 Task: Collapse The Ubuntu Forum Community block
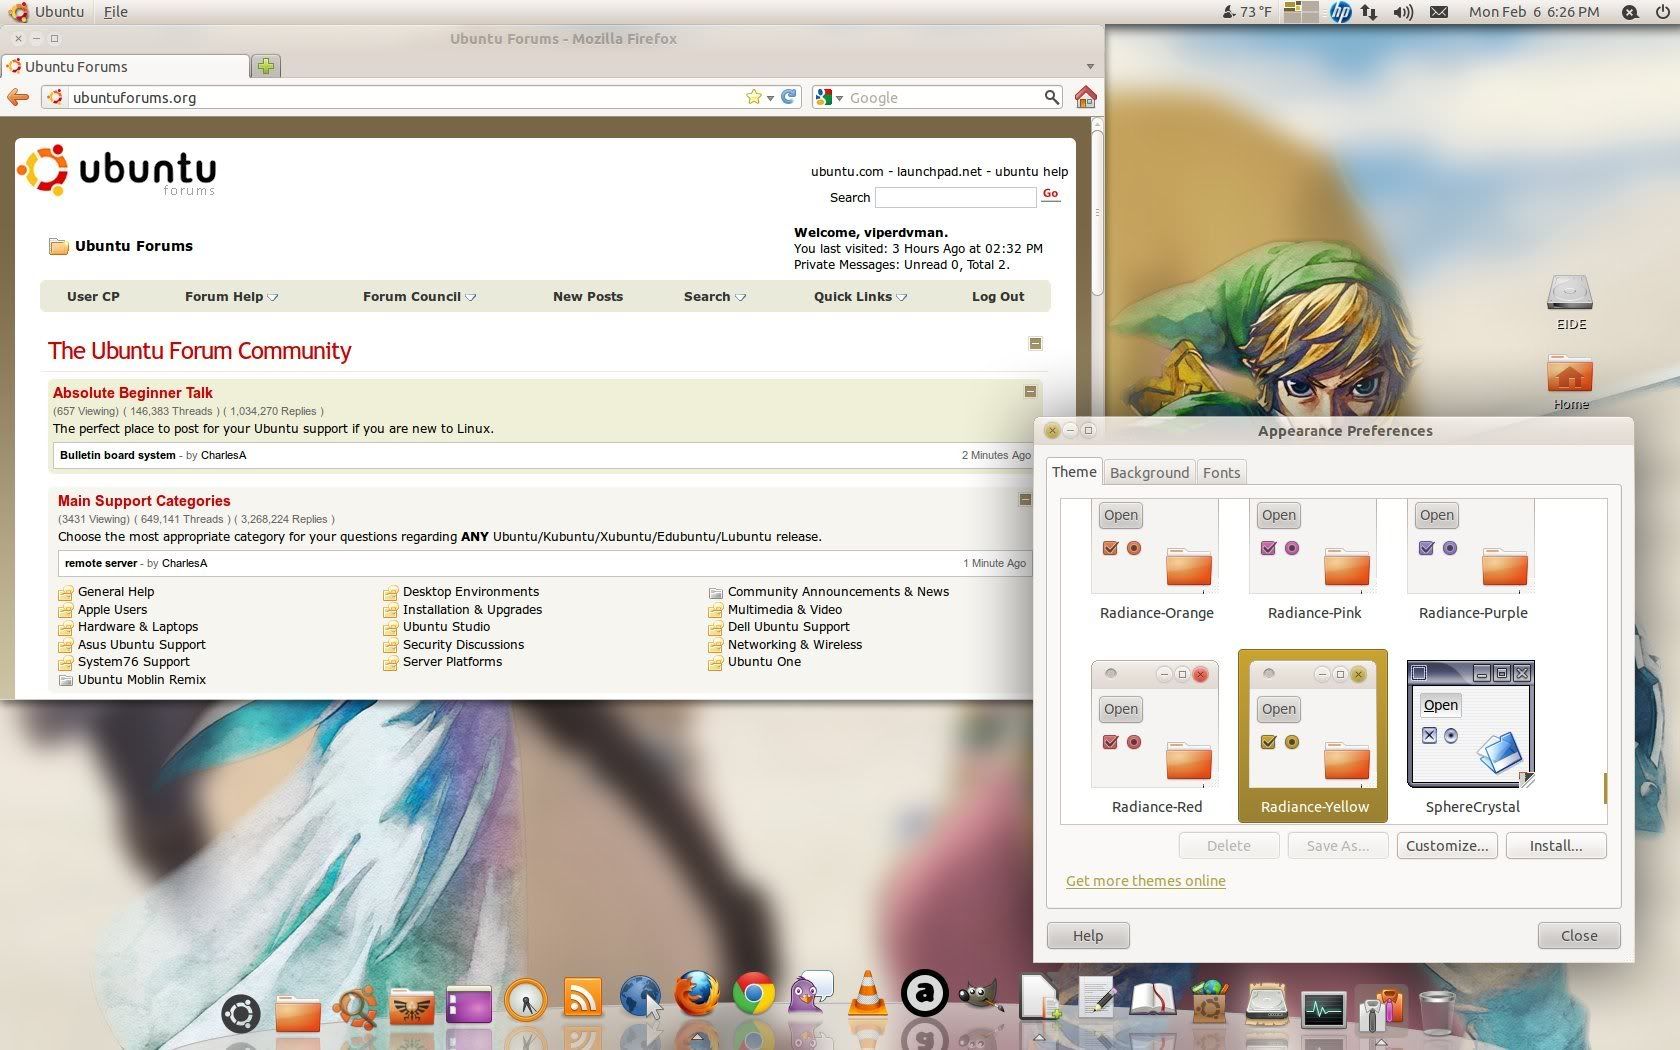pos(1035,343)
